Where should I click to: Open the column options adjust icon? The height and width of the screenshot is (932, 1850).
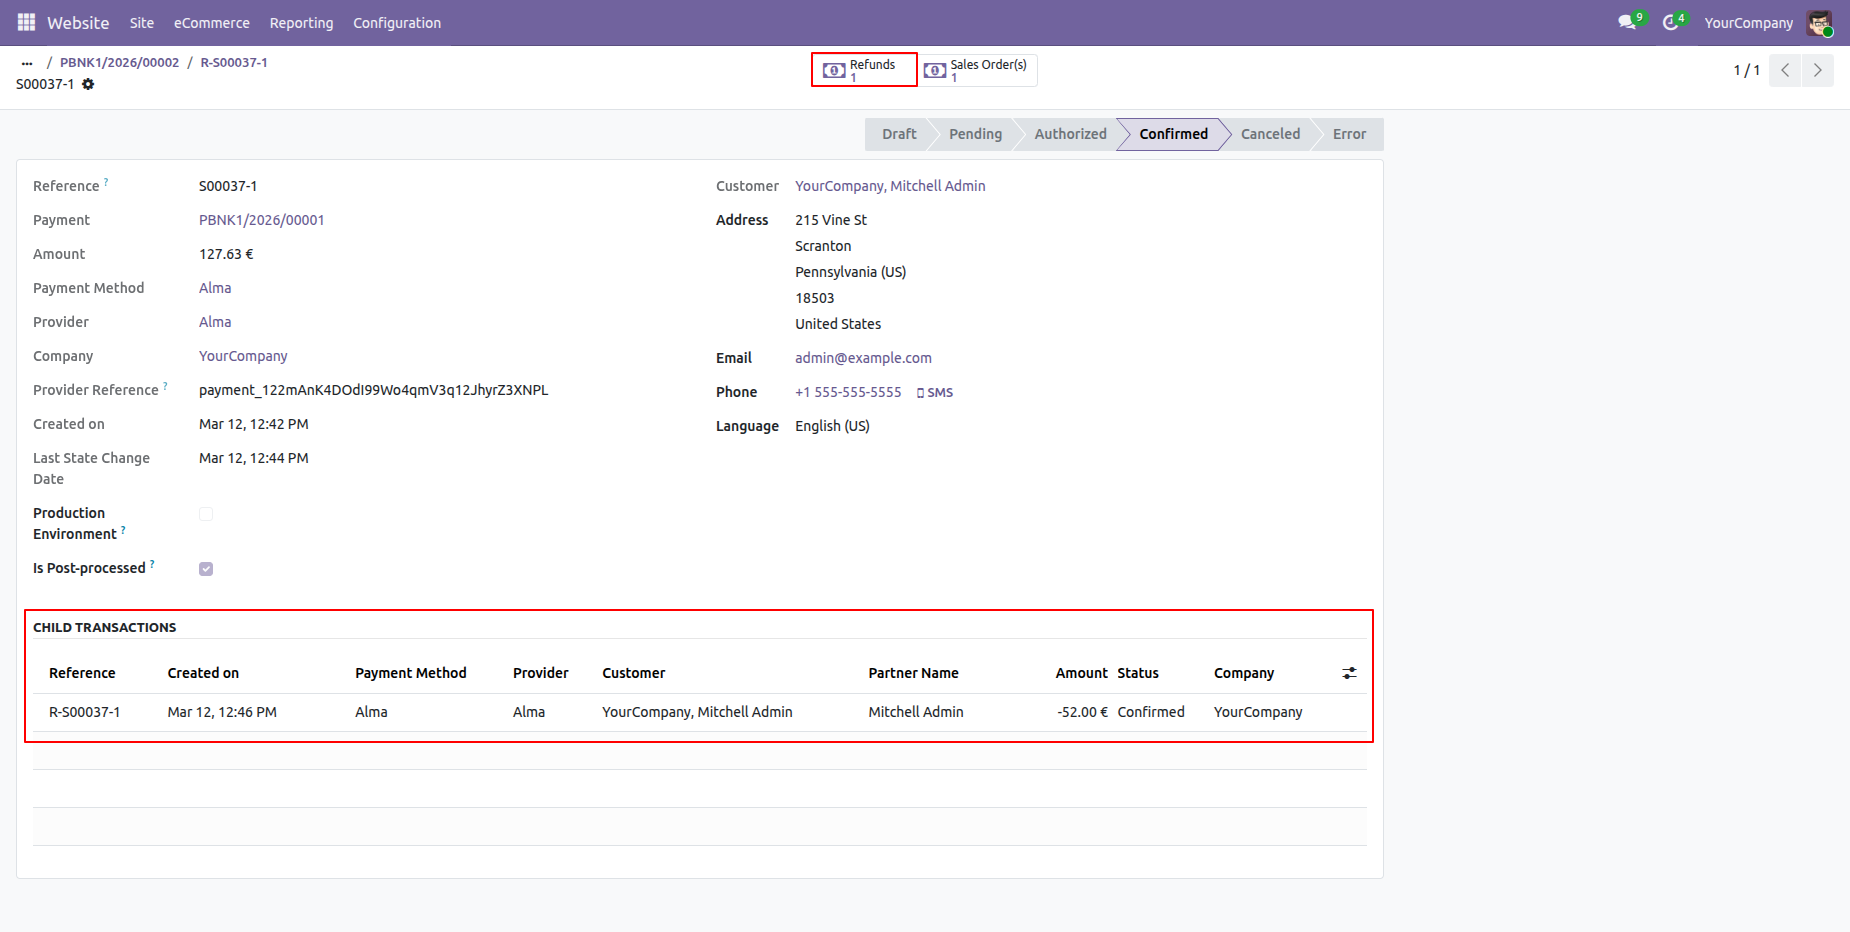(1349, 673)
